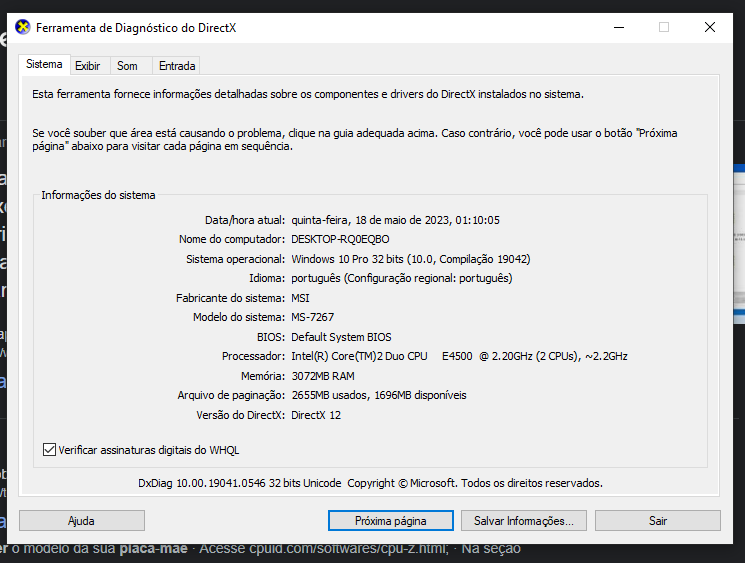Click the Nome do computador label
Viewport: 745px width, 563px height.
pos(232,239)
